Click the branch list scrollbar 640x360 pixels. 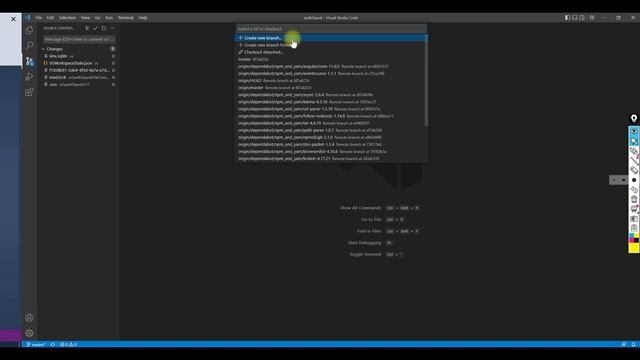[x=427, y=80]
